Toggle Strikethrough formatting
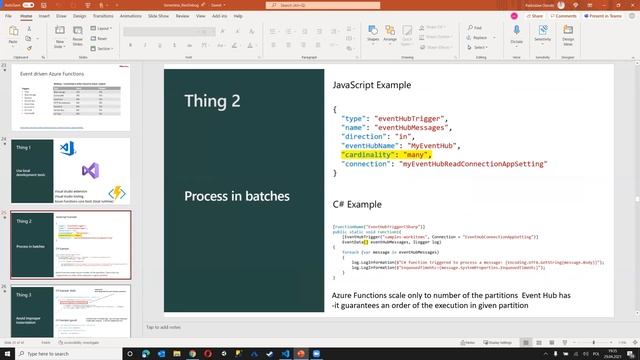 click(x=189, y=45)
